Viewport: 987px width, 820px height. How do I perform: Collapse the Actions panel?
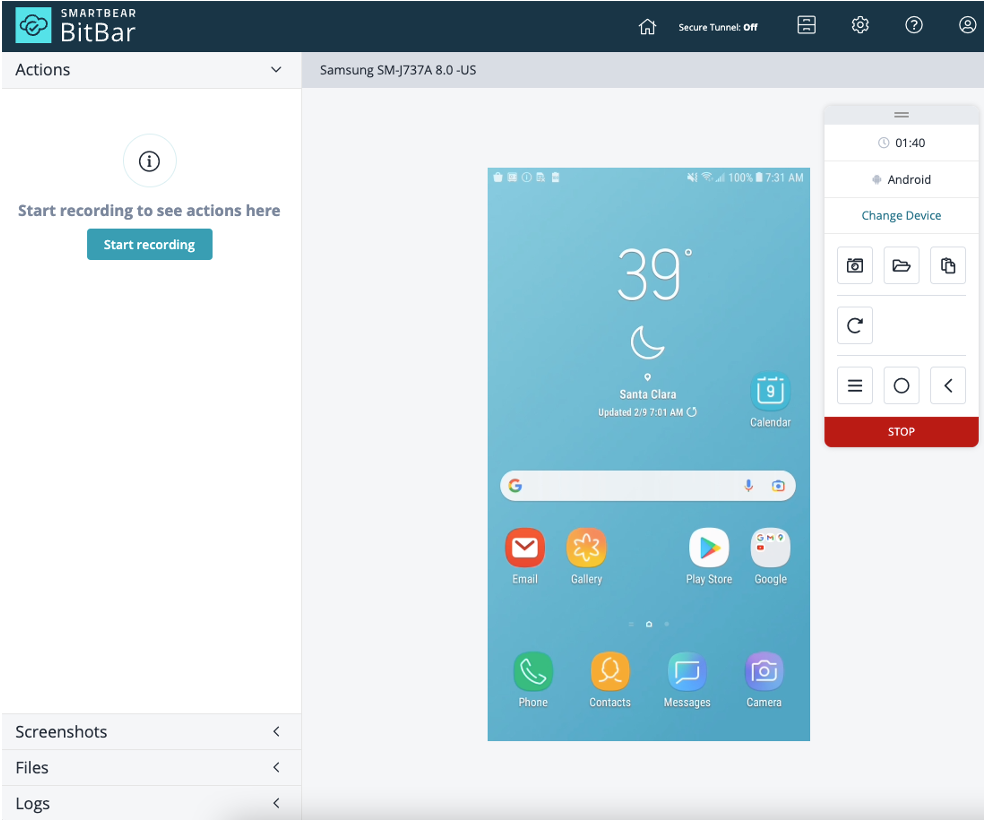point(277,70)
